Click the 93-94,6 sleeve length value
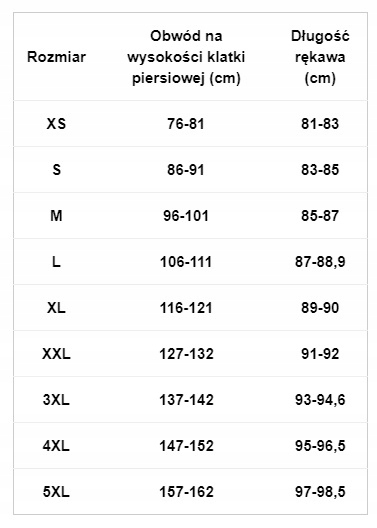The image size is (377, 528). coord(320,400)
